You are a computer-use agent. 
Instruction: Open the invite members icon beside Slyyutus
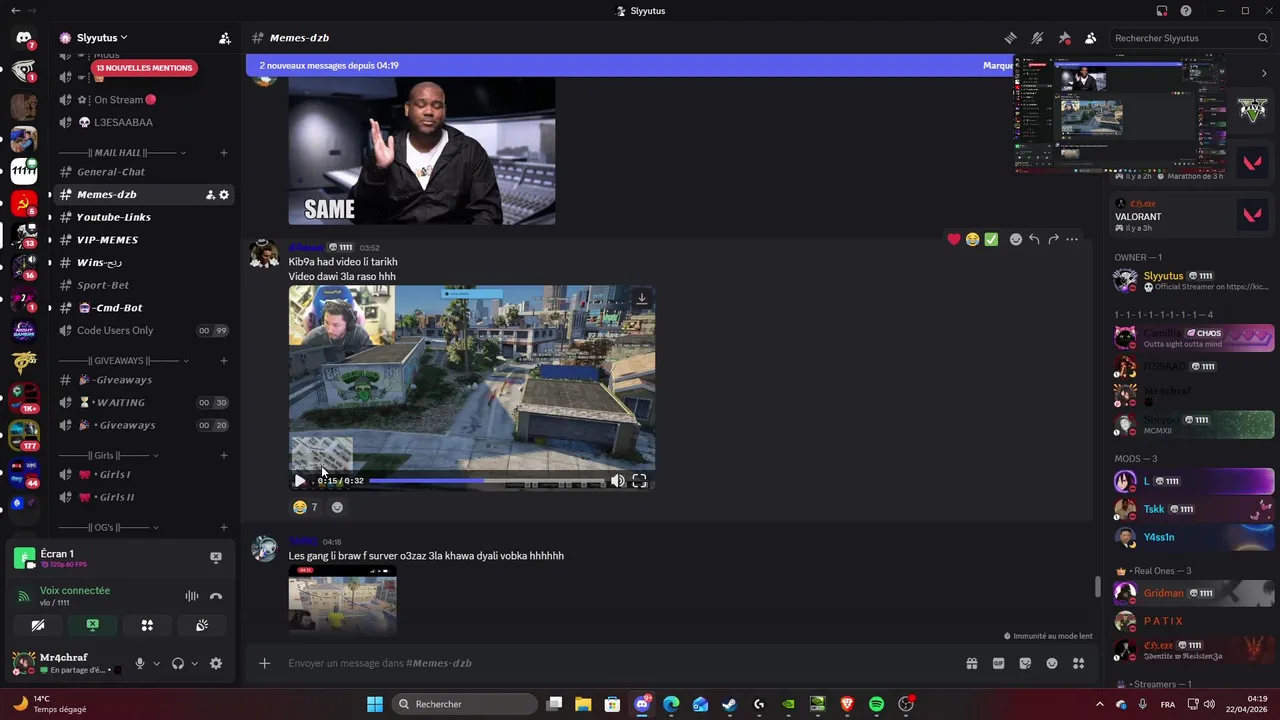click(225, 38)
